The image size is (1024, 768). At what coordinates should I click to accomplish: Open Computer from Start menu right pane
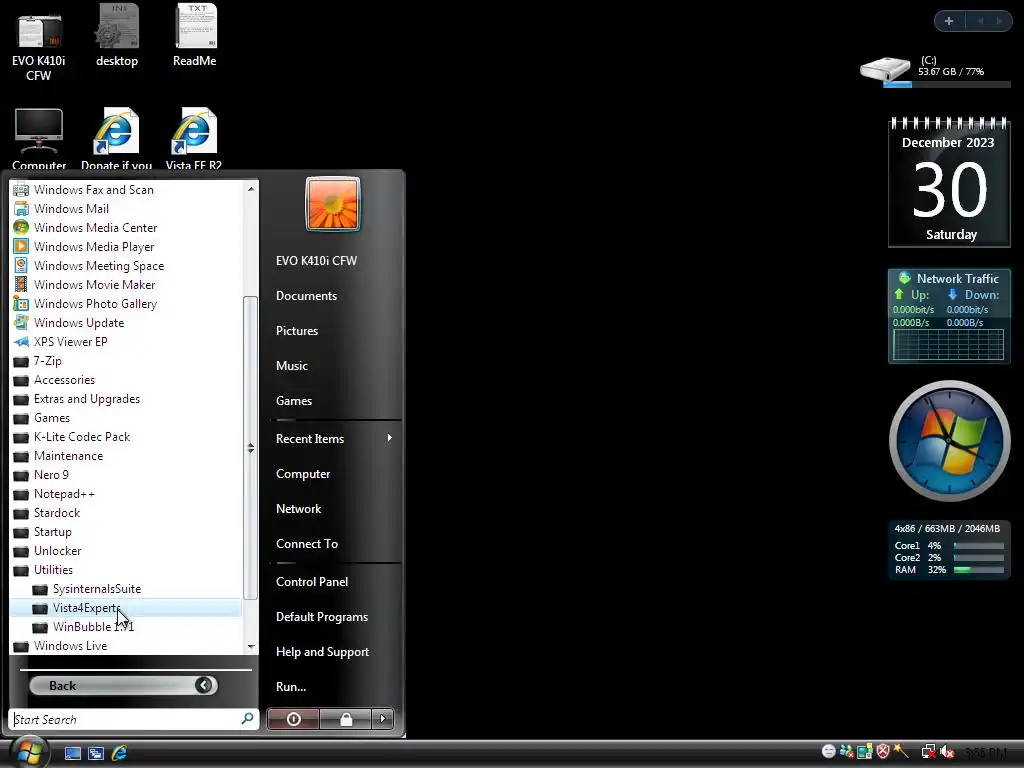point(303,474)
